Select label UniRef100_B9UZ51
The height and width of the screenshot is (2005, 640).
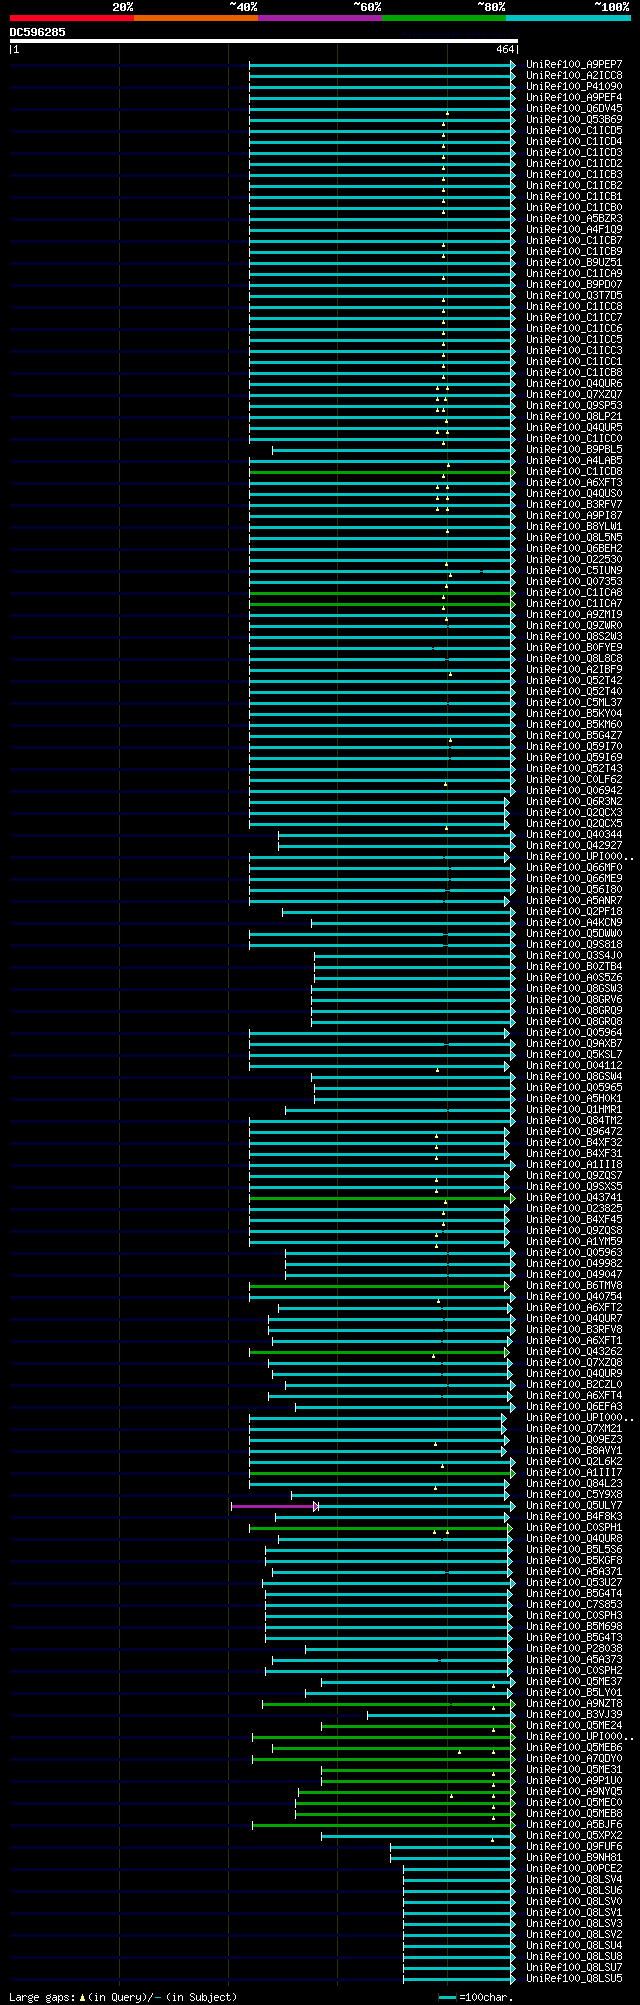pyautogui.click(x=574, y=263)
